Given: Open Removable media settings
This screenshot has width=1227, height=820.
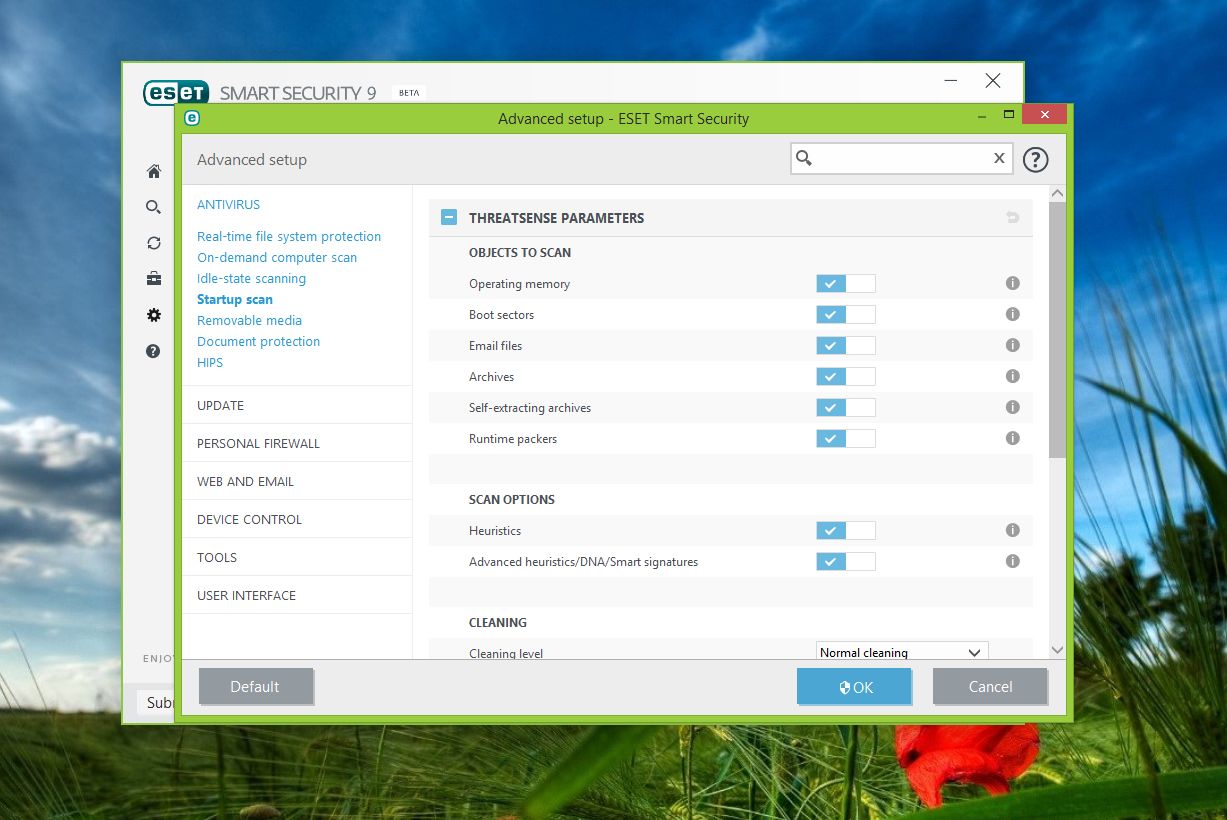Looking at the screenshot, I should [249, 320].
